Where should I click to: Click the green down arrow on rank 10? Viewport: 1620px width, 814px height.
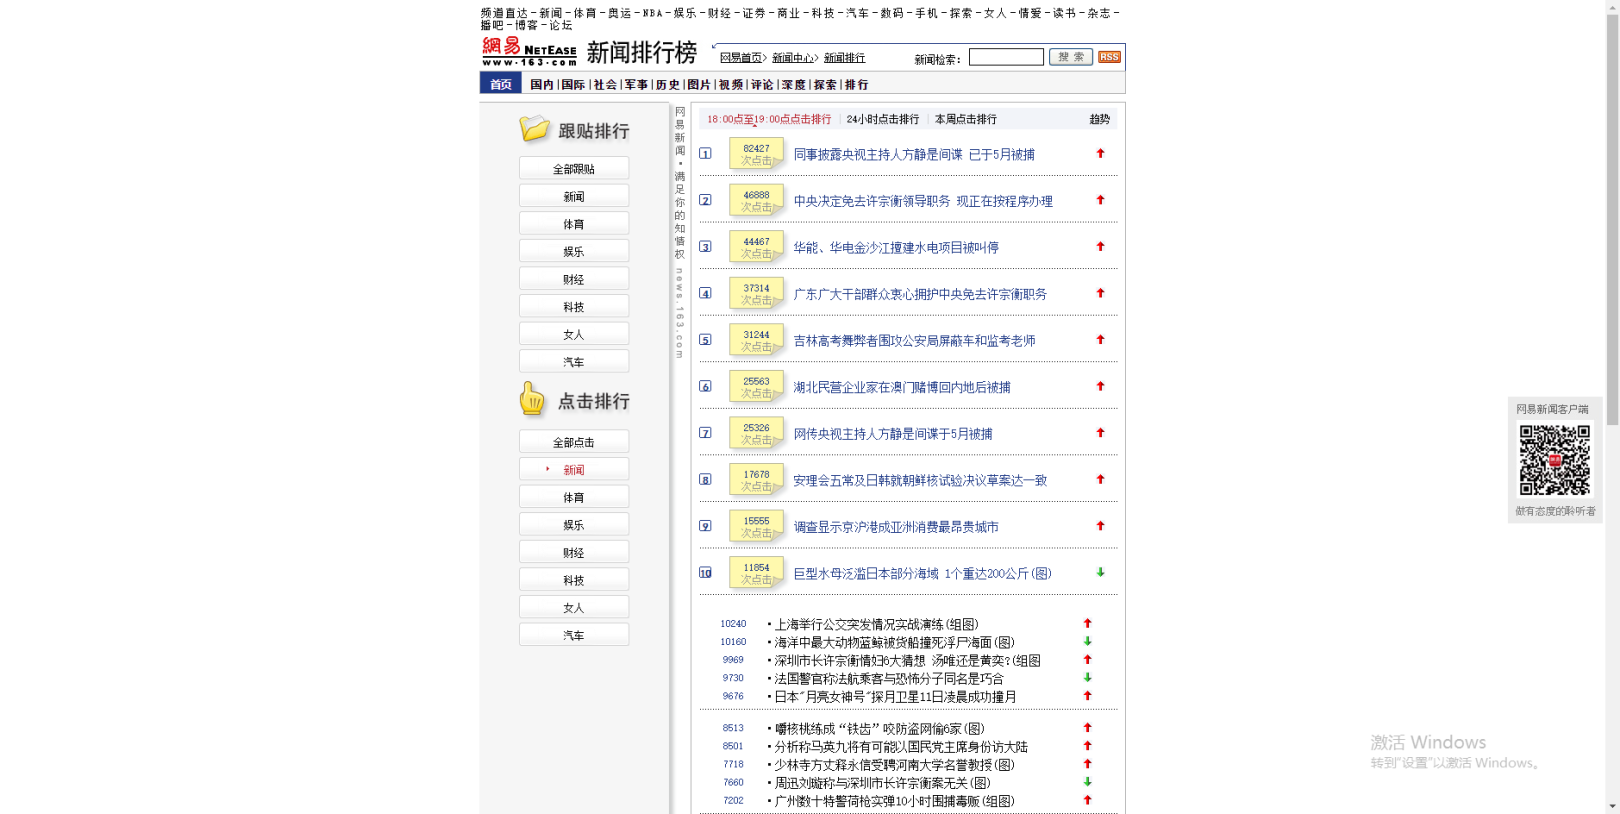tap(1100, 573)
